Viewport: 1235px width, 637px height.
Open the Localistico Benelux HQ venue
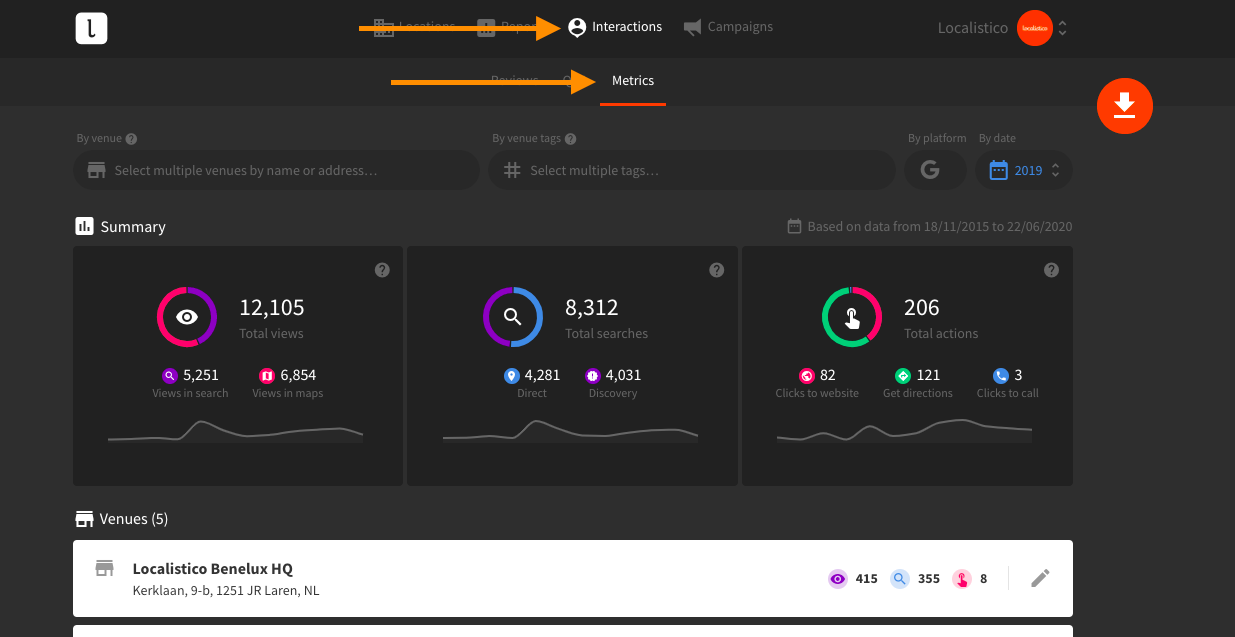pos(573,578)
